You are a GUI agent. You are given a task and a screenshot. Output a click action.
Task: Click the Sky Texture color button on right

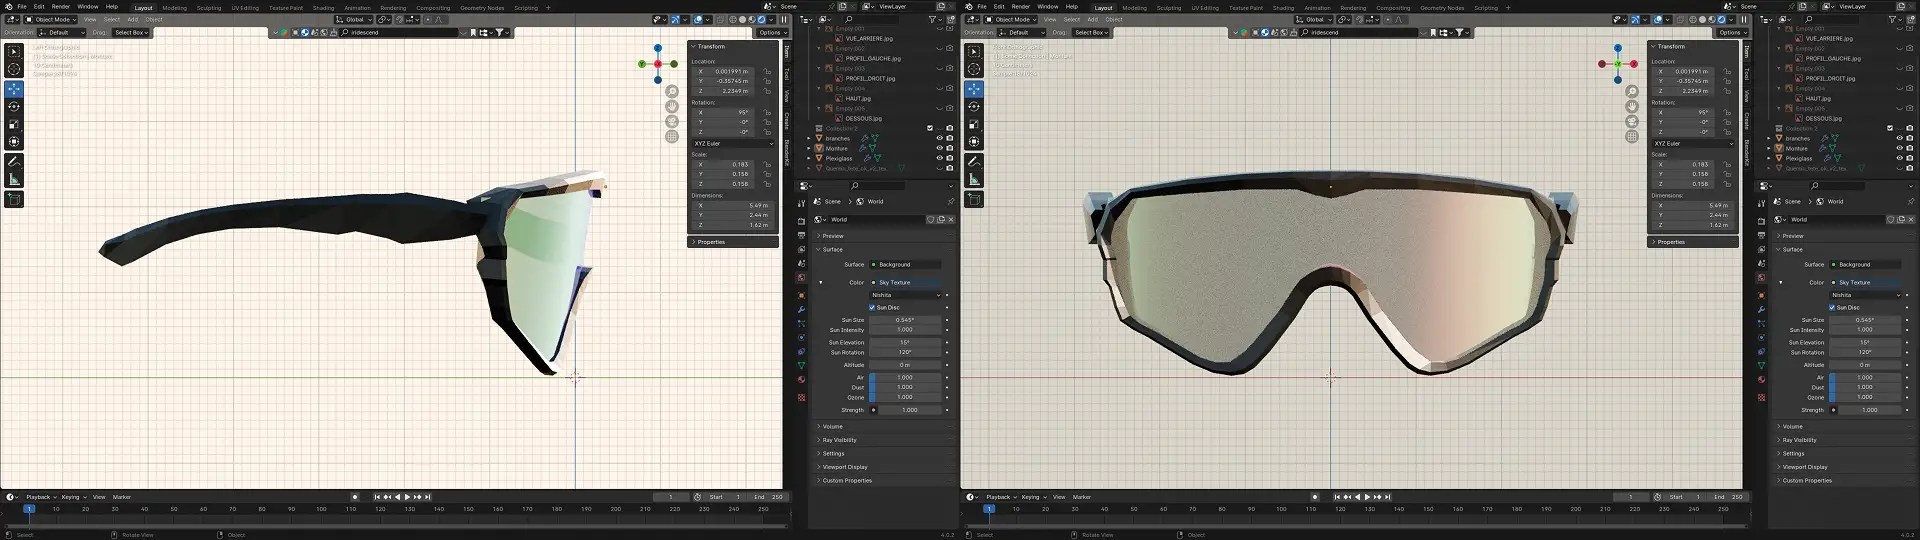1865,282
